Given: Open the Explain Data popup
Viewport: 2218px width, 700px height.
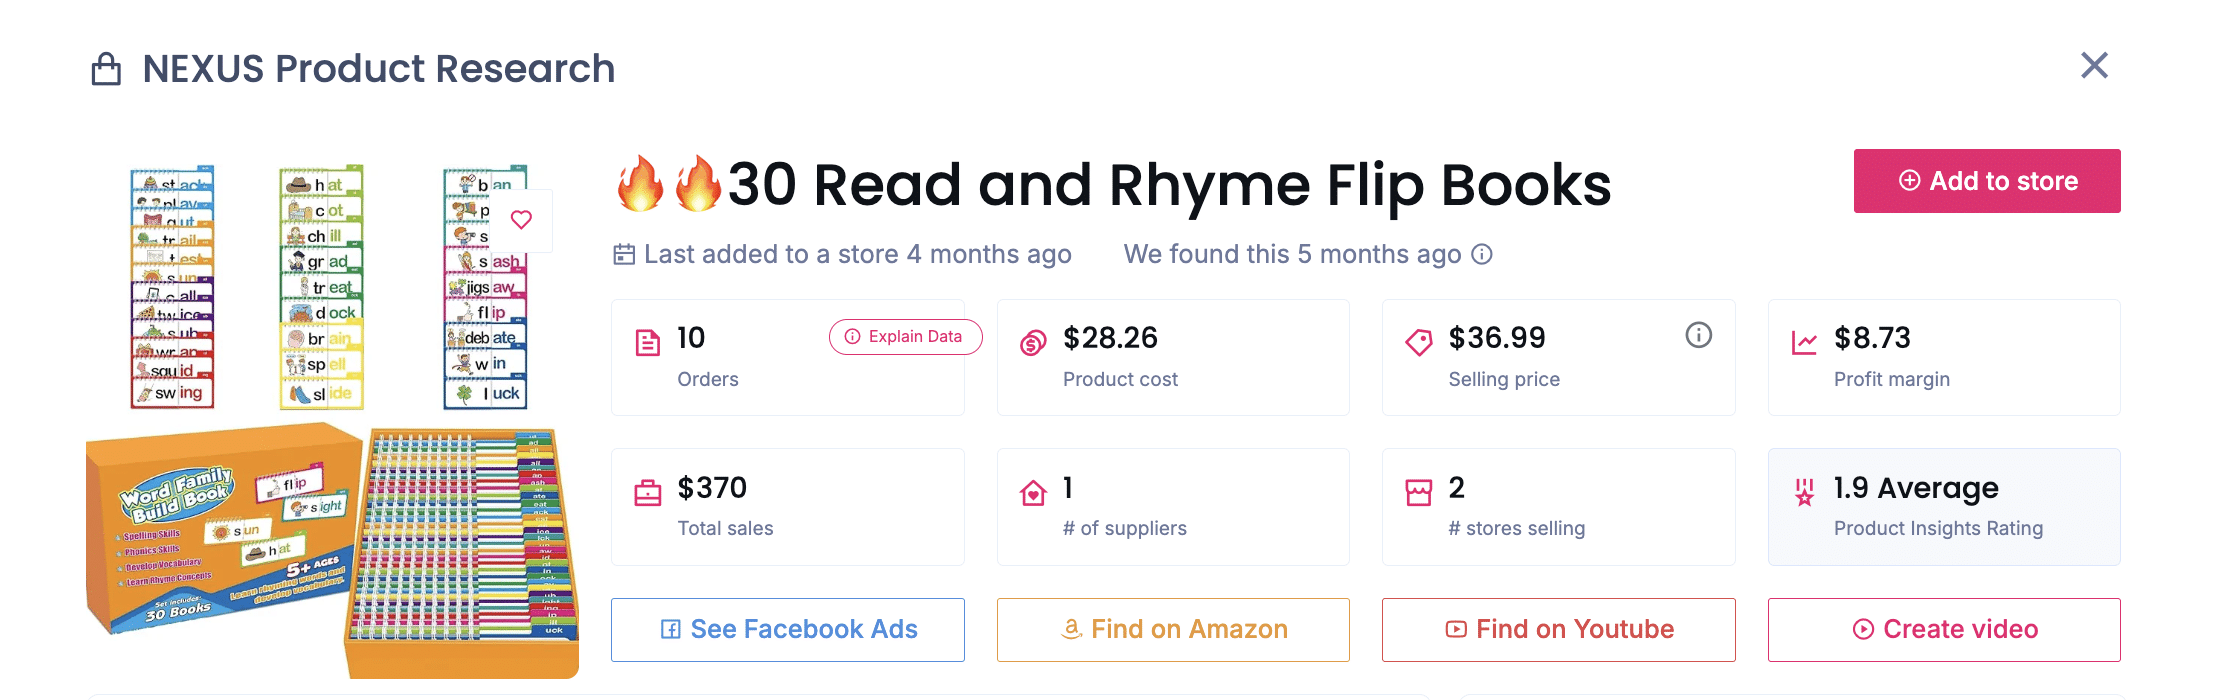Looking at the screenshot, I should 904,337.
